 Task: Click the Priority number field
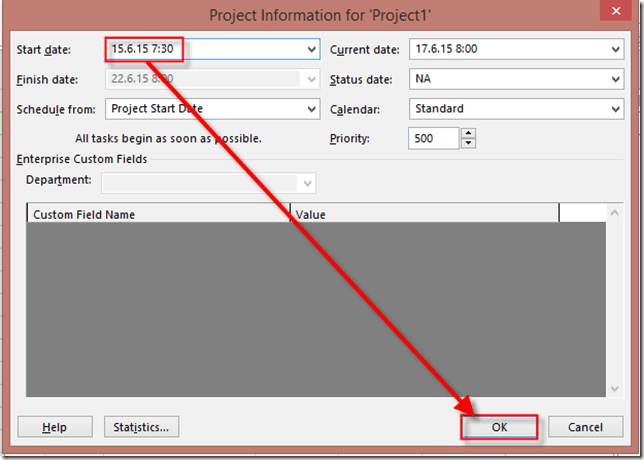point(433,139)
